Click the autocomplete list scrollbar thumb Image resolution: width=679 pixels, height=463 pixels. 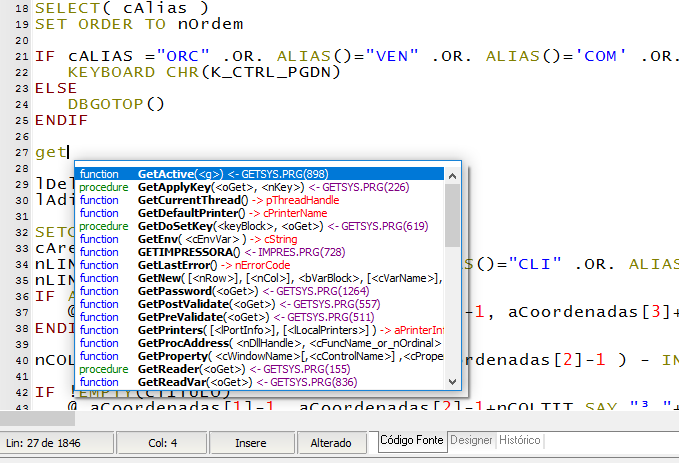coord(453,210)
